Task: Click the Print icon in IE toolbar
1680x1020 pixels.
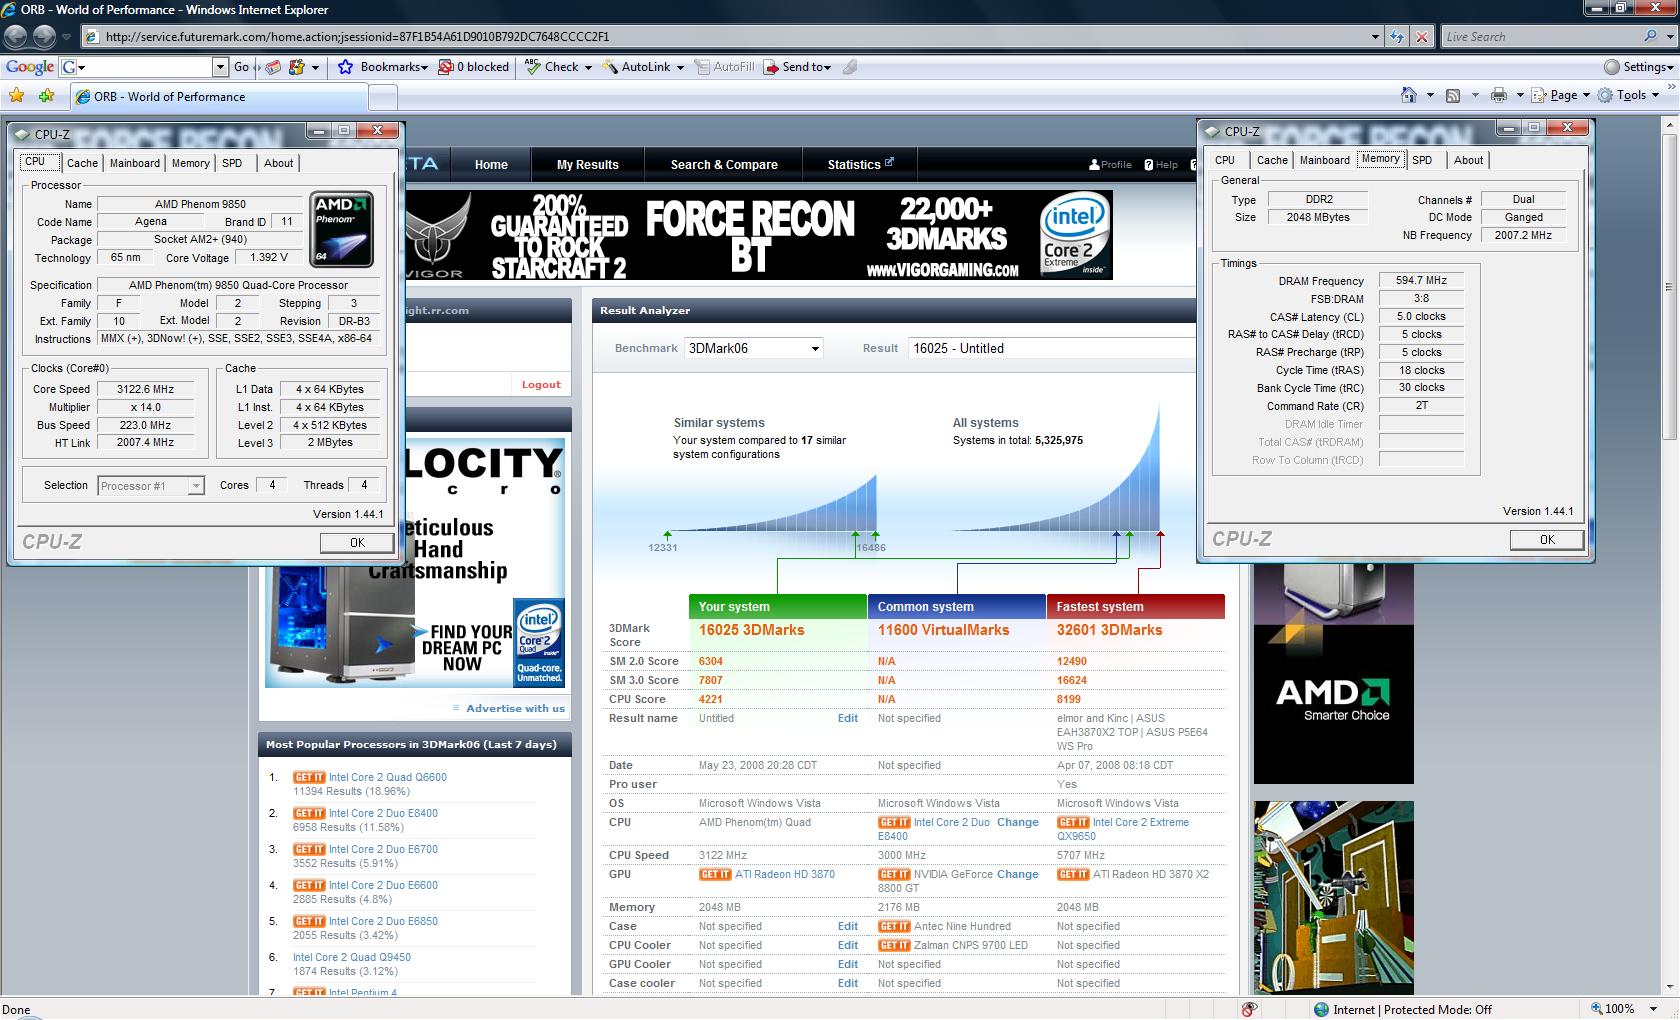Action: 1498,95
